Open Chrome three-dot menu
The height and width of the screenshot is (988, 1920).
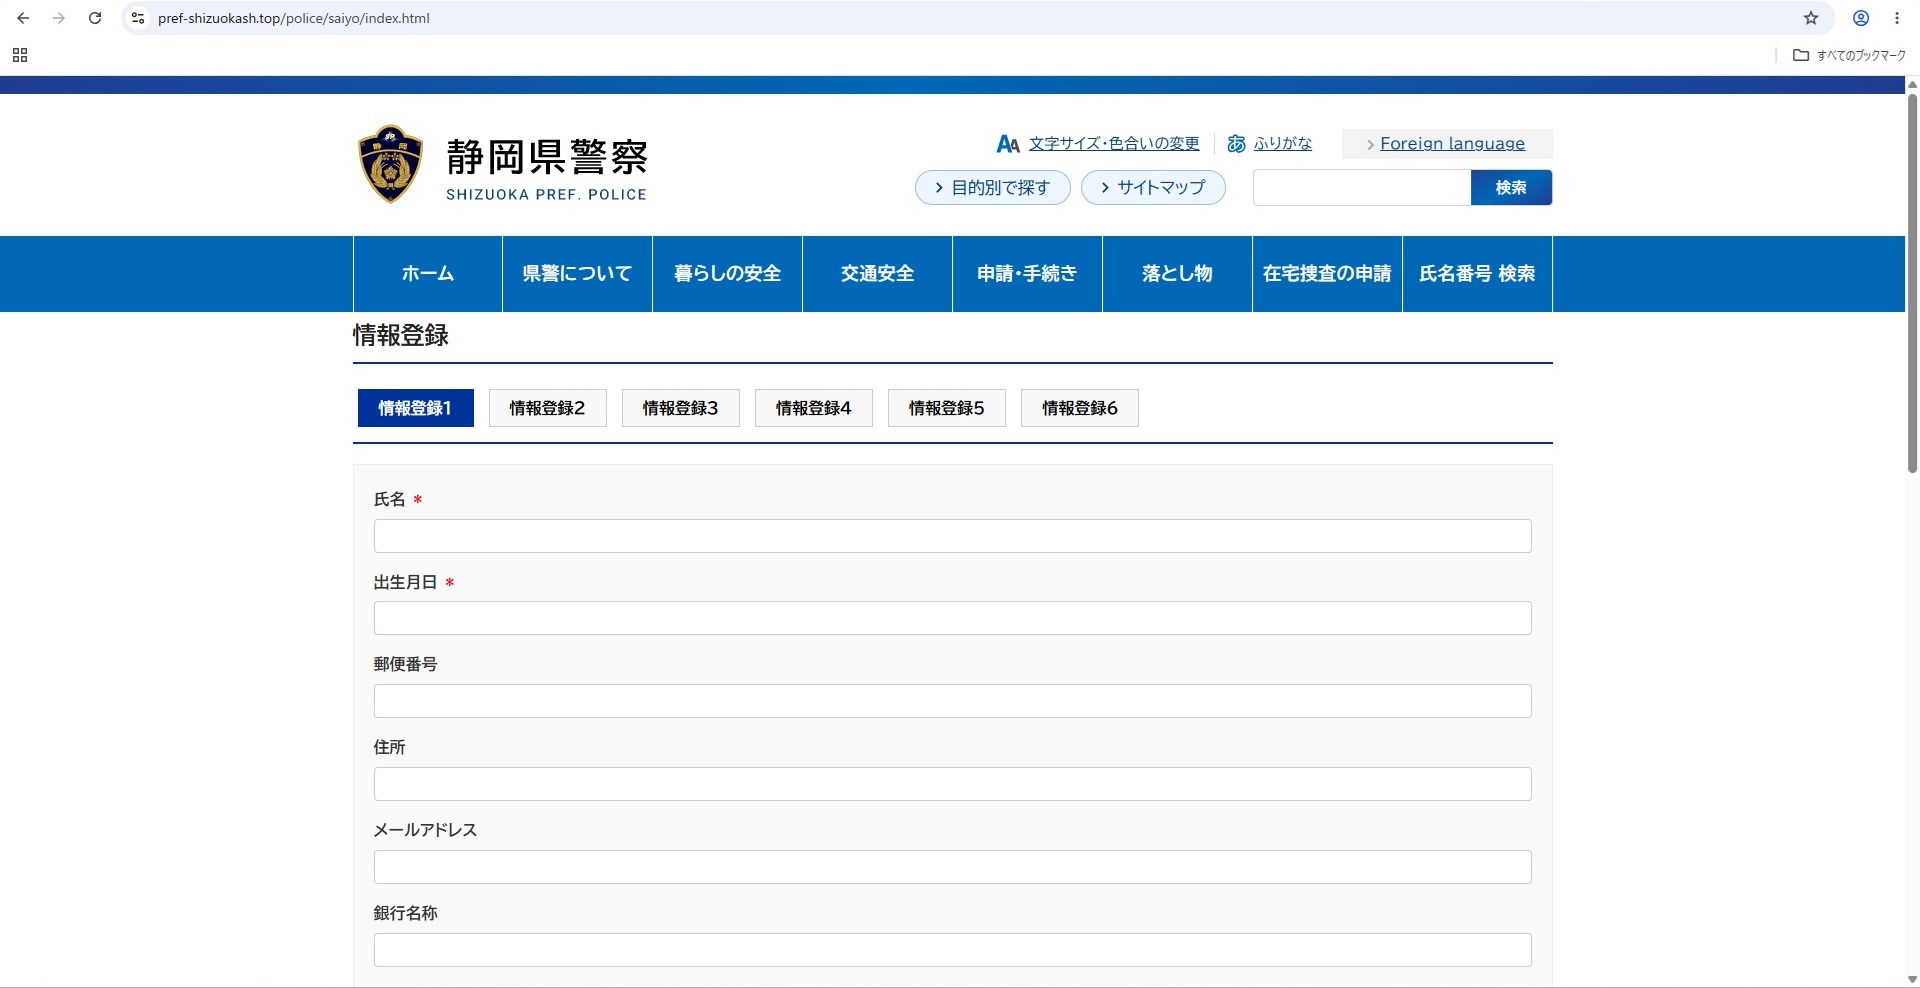coord(1897,18)
